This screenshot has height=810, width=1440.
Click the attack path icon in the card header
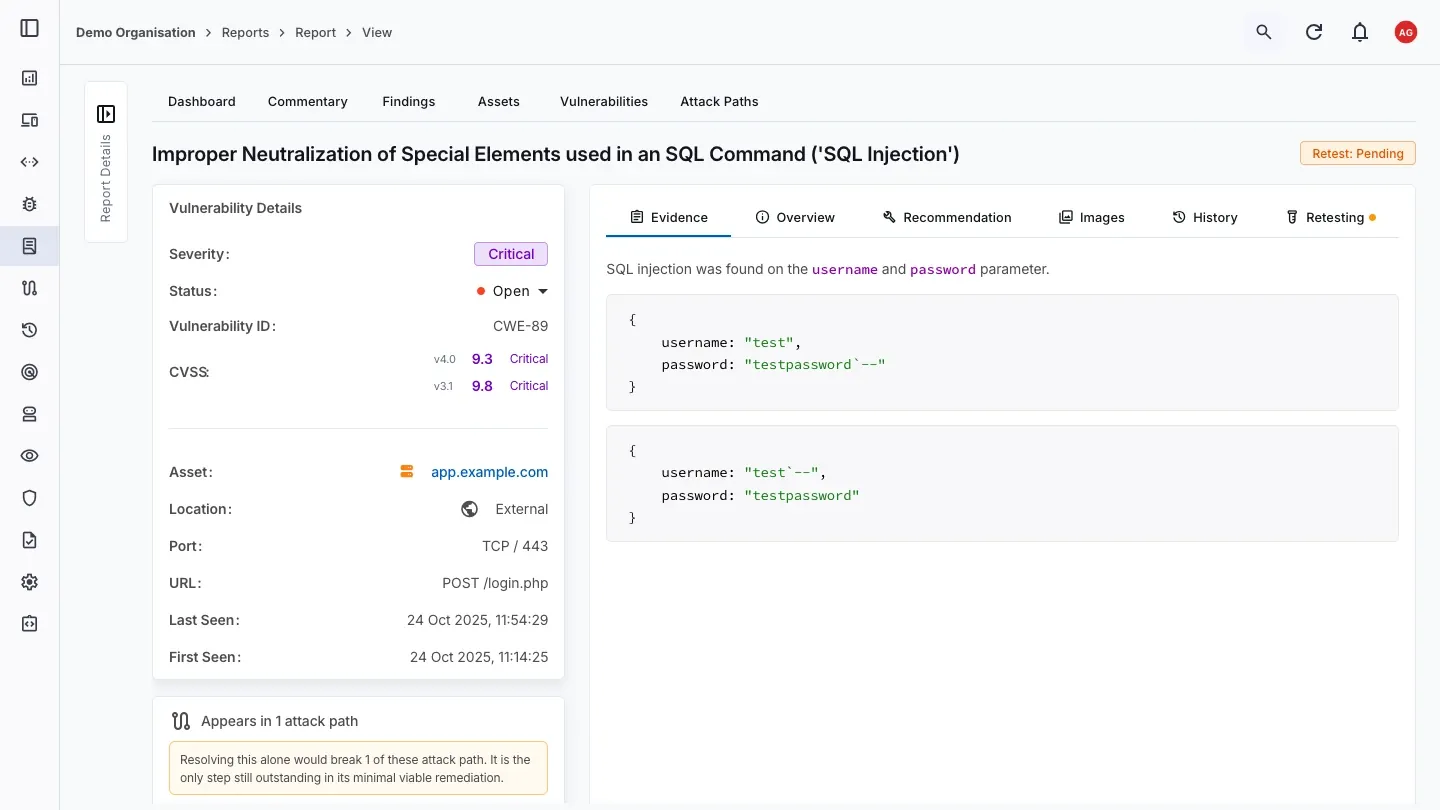click(x=181, y=721)
